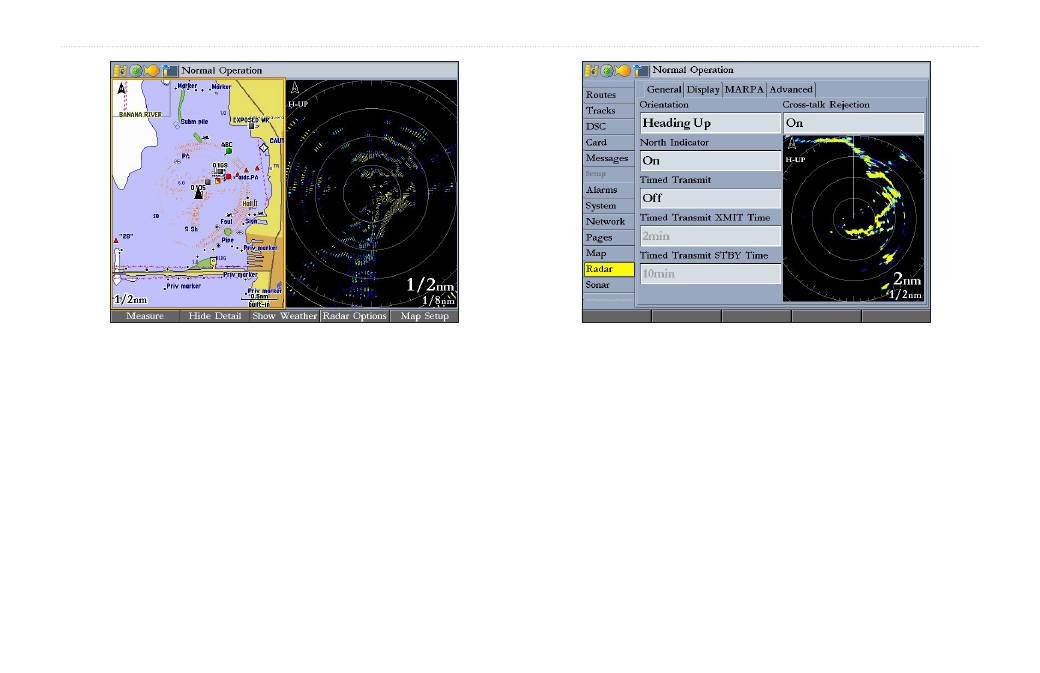Select the green ABC waypoint marker
Screen dimensions: 1040x673
pos(229,151)
